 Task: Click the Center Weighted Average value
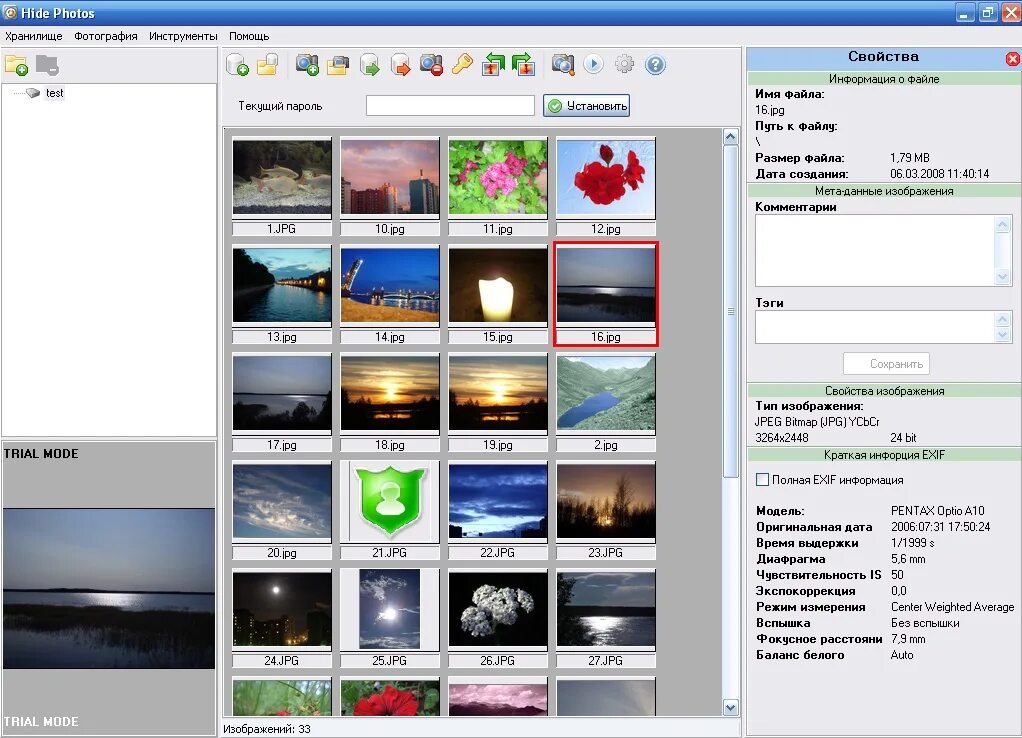[x=952, y=607]
